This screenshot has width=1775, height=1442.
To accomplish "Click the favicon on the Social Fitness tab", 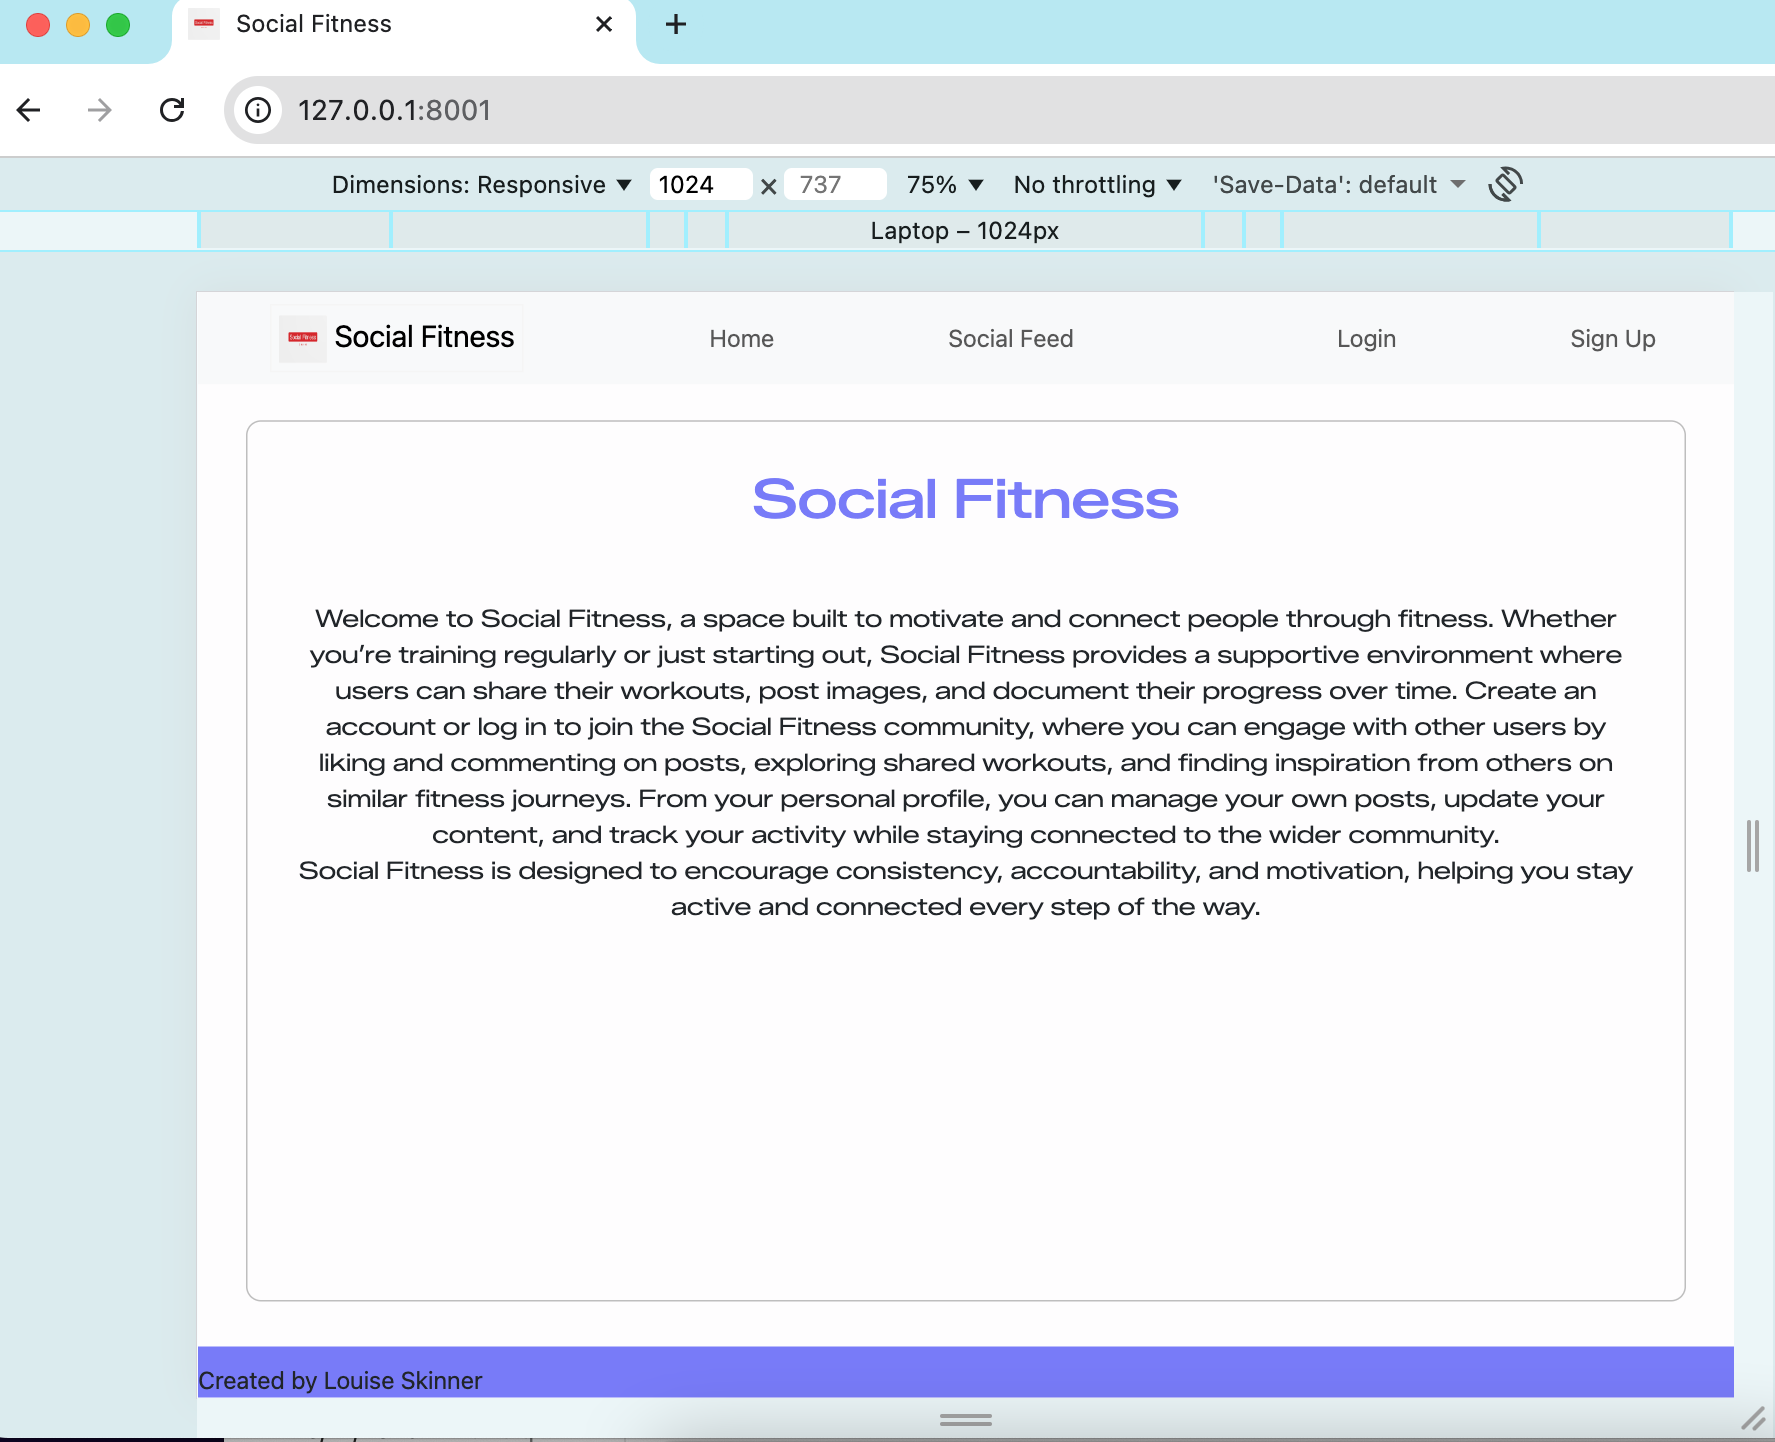I will (204, 24).
